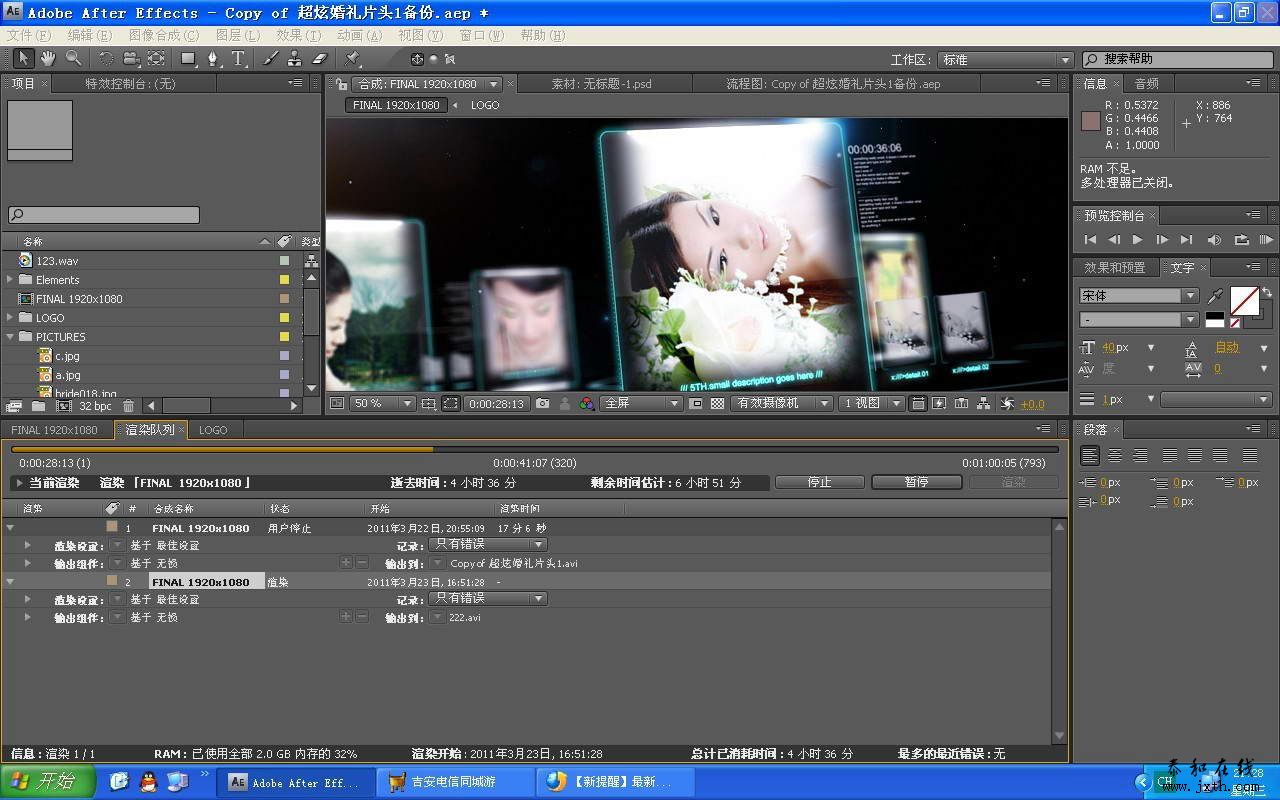
Task: Select the Pan Behind tool
Action: click(156, 59)
